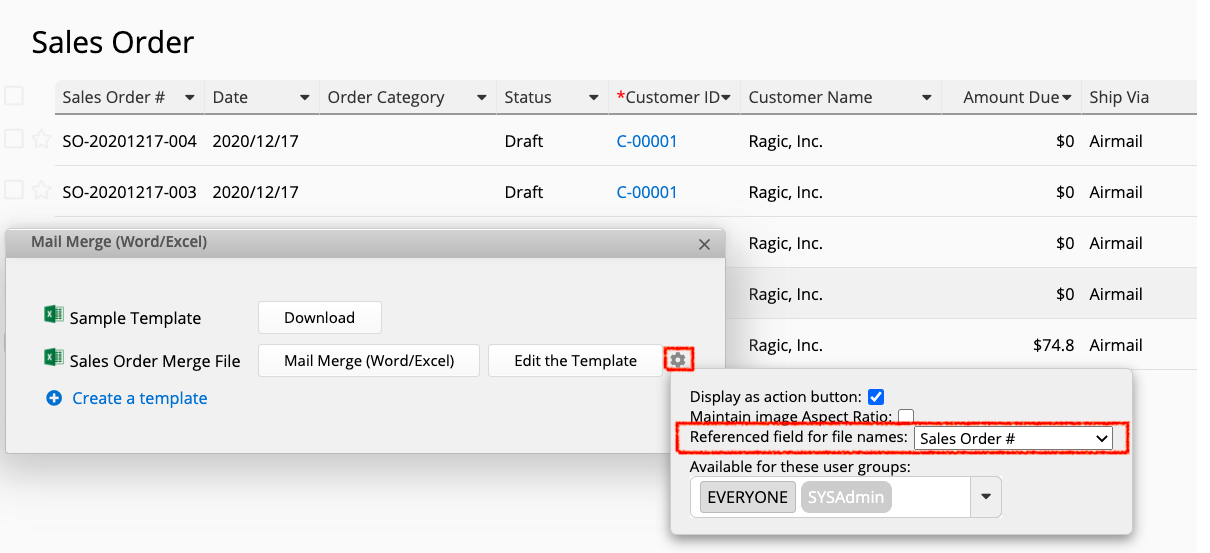Screen dimensions: 1210x553
Task: Click the Excel icon beside Sample Template
Action: click(x=53, y=315)
